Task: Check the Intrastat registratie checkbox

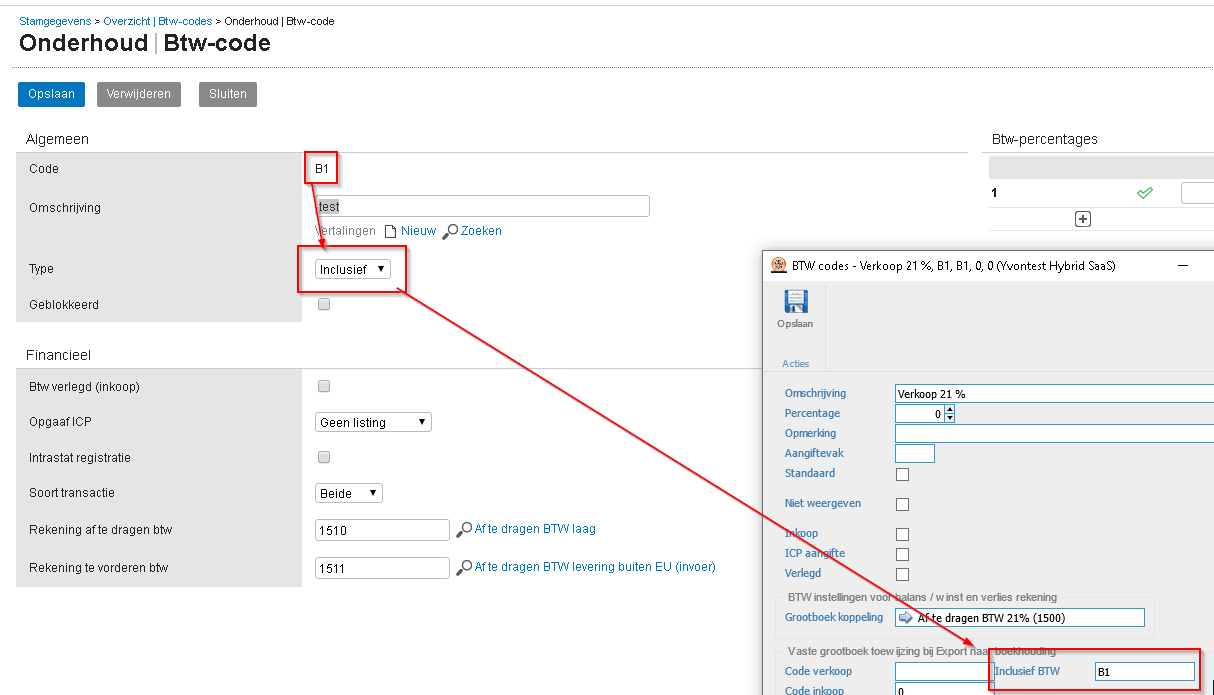Action: coord(324,458)
